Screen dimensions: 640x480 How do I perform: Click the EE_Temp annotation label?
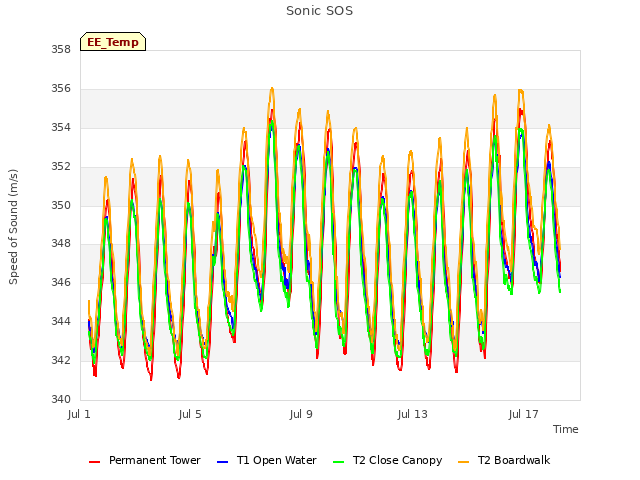(x=113, y=42)
